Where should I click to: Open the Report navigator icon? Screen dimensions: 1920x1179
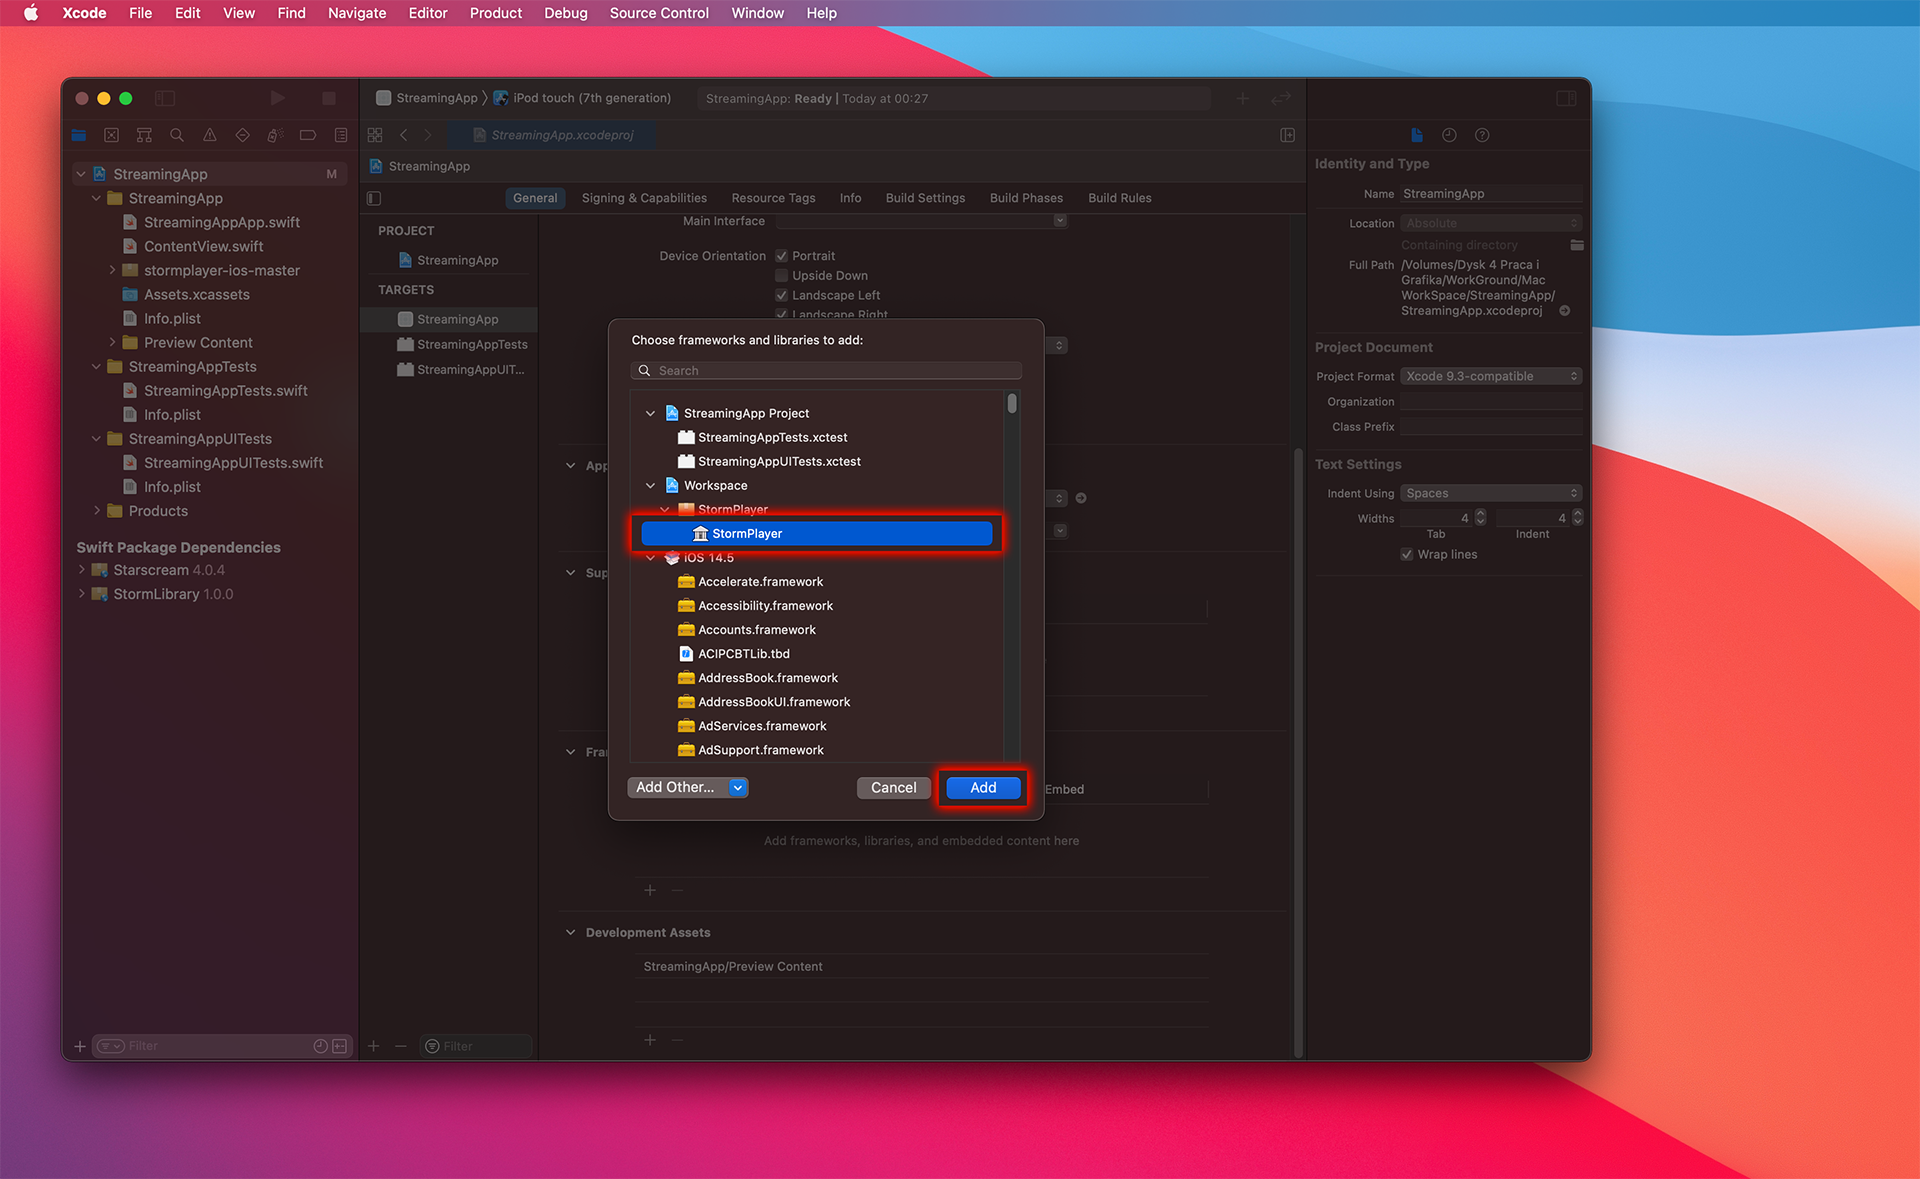point(341,135)
